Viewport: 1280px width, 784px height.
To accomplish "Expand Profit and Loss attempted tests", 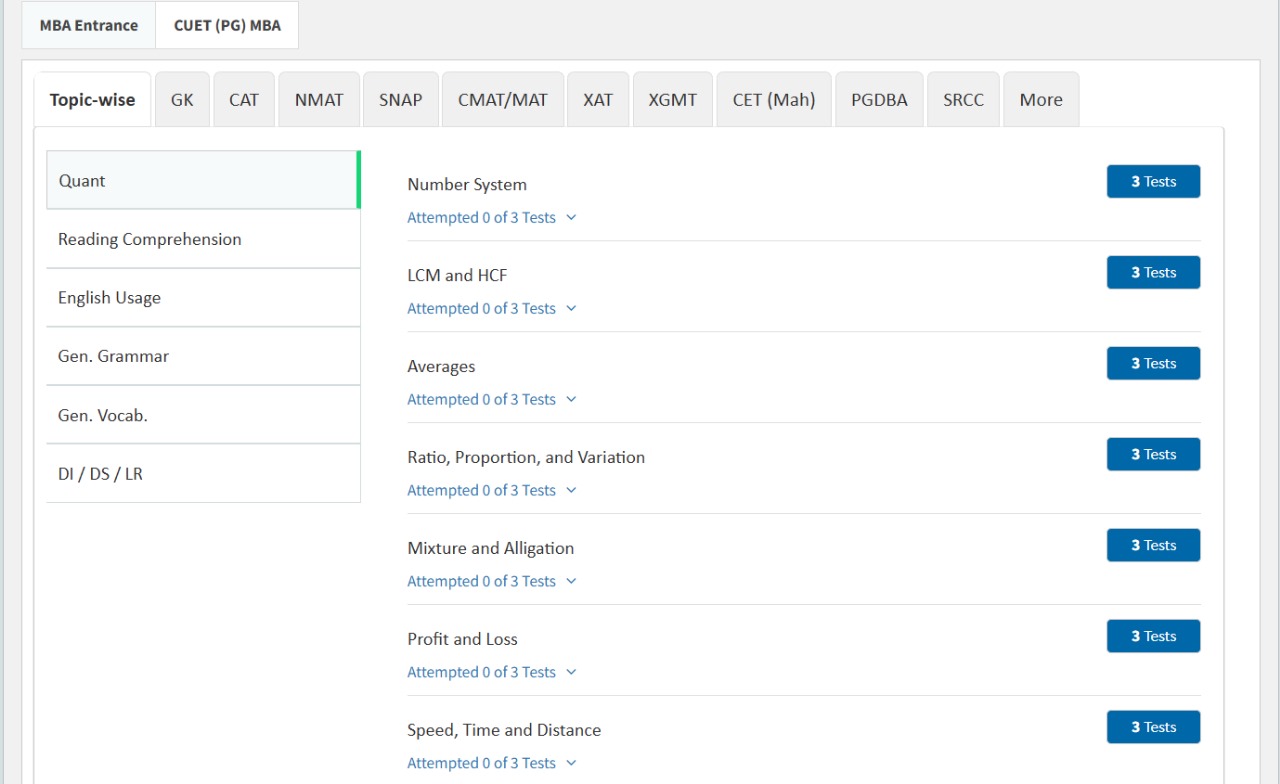I will pyautogui.click(x=492, y=673).
